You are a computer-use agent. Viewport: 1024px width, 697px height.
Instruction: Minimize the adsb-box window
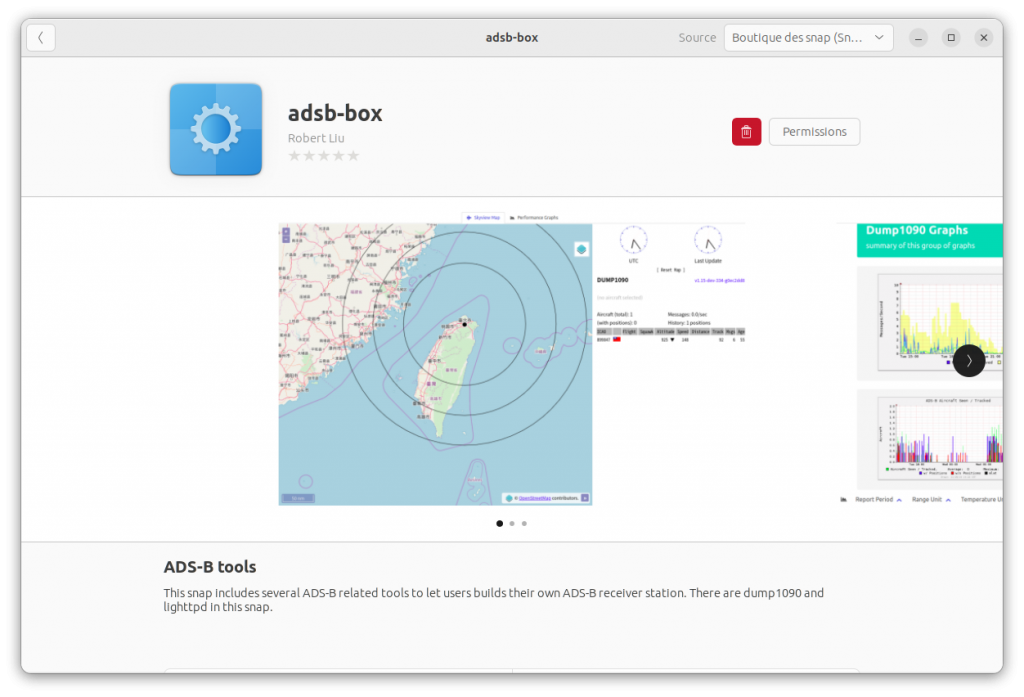click(x=918, y=38)
